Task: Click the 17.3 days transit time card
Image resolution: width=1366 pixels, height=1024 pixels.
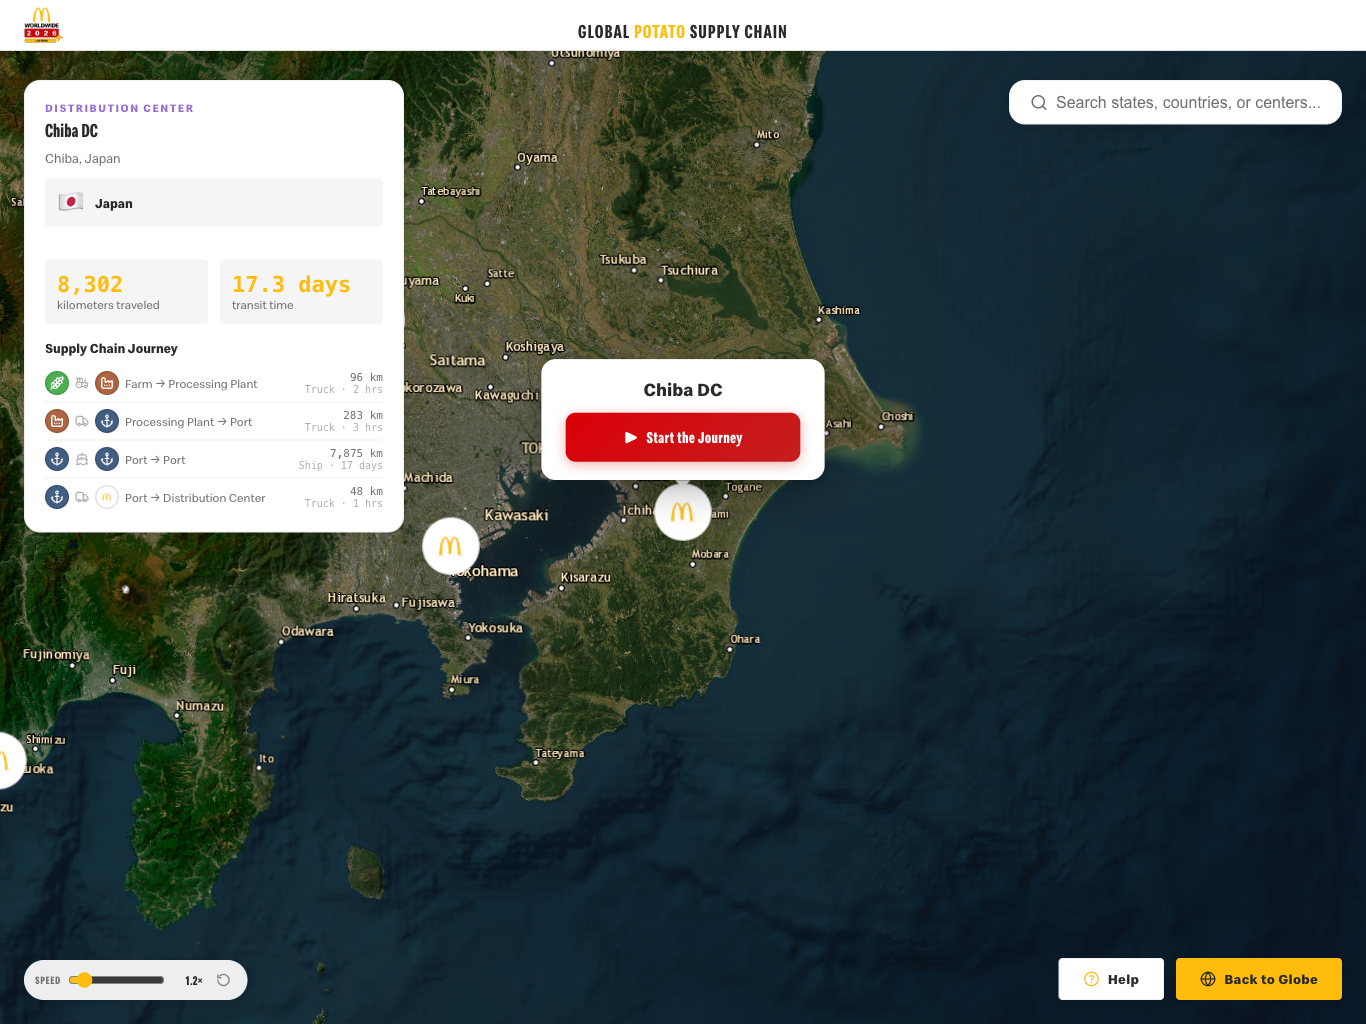Action: pyautogui.click(x=301, y=292)
